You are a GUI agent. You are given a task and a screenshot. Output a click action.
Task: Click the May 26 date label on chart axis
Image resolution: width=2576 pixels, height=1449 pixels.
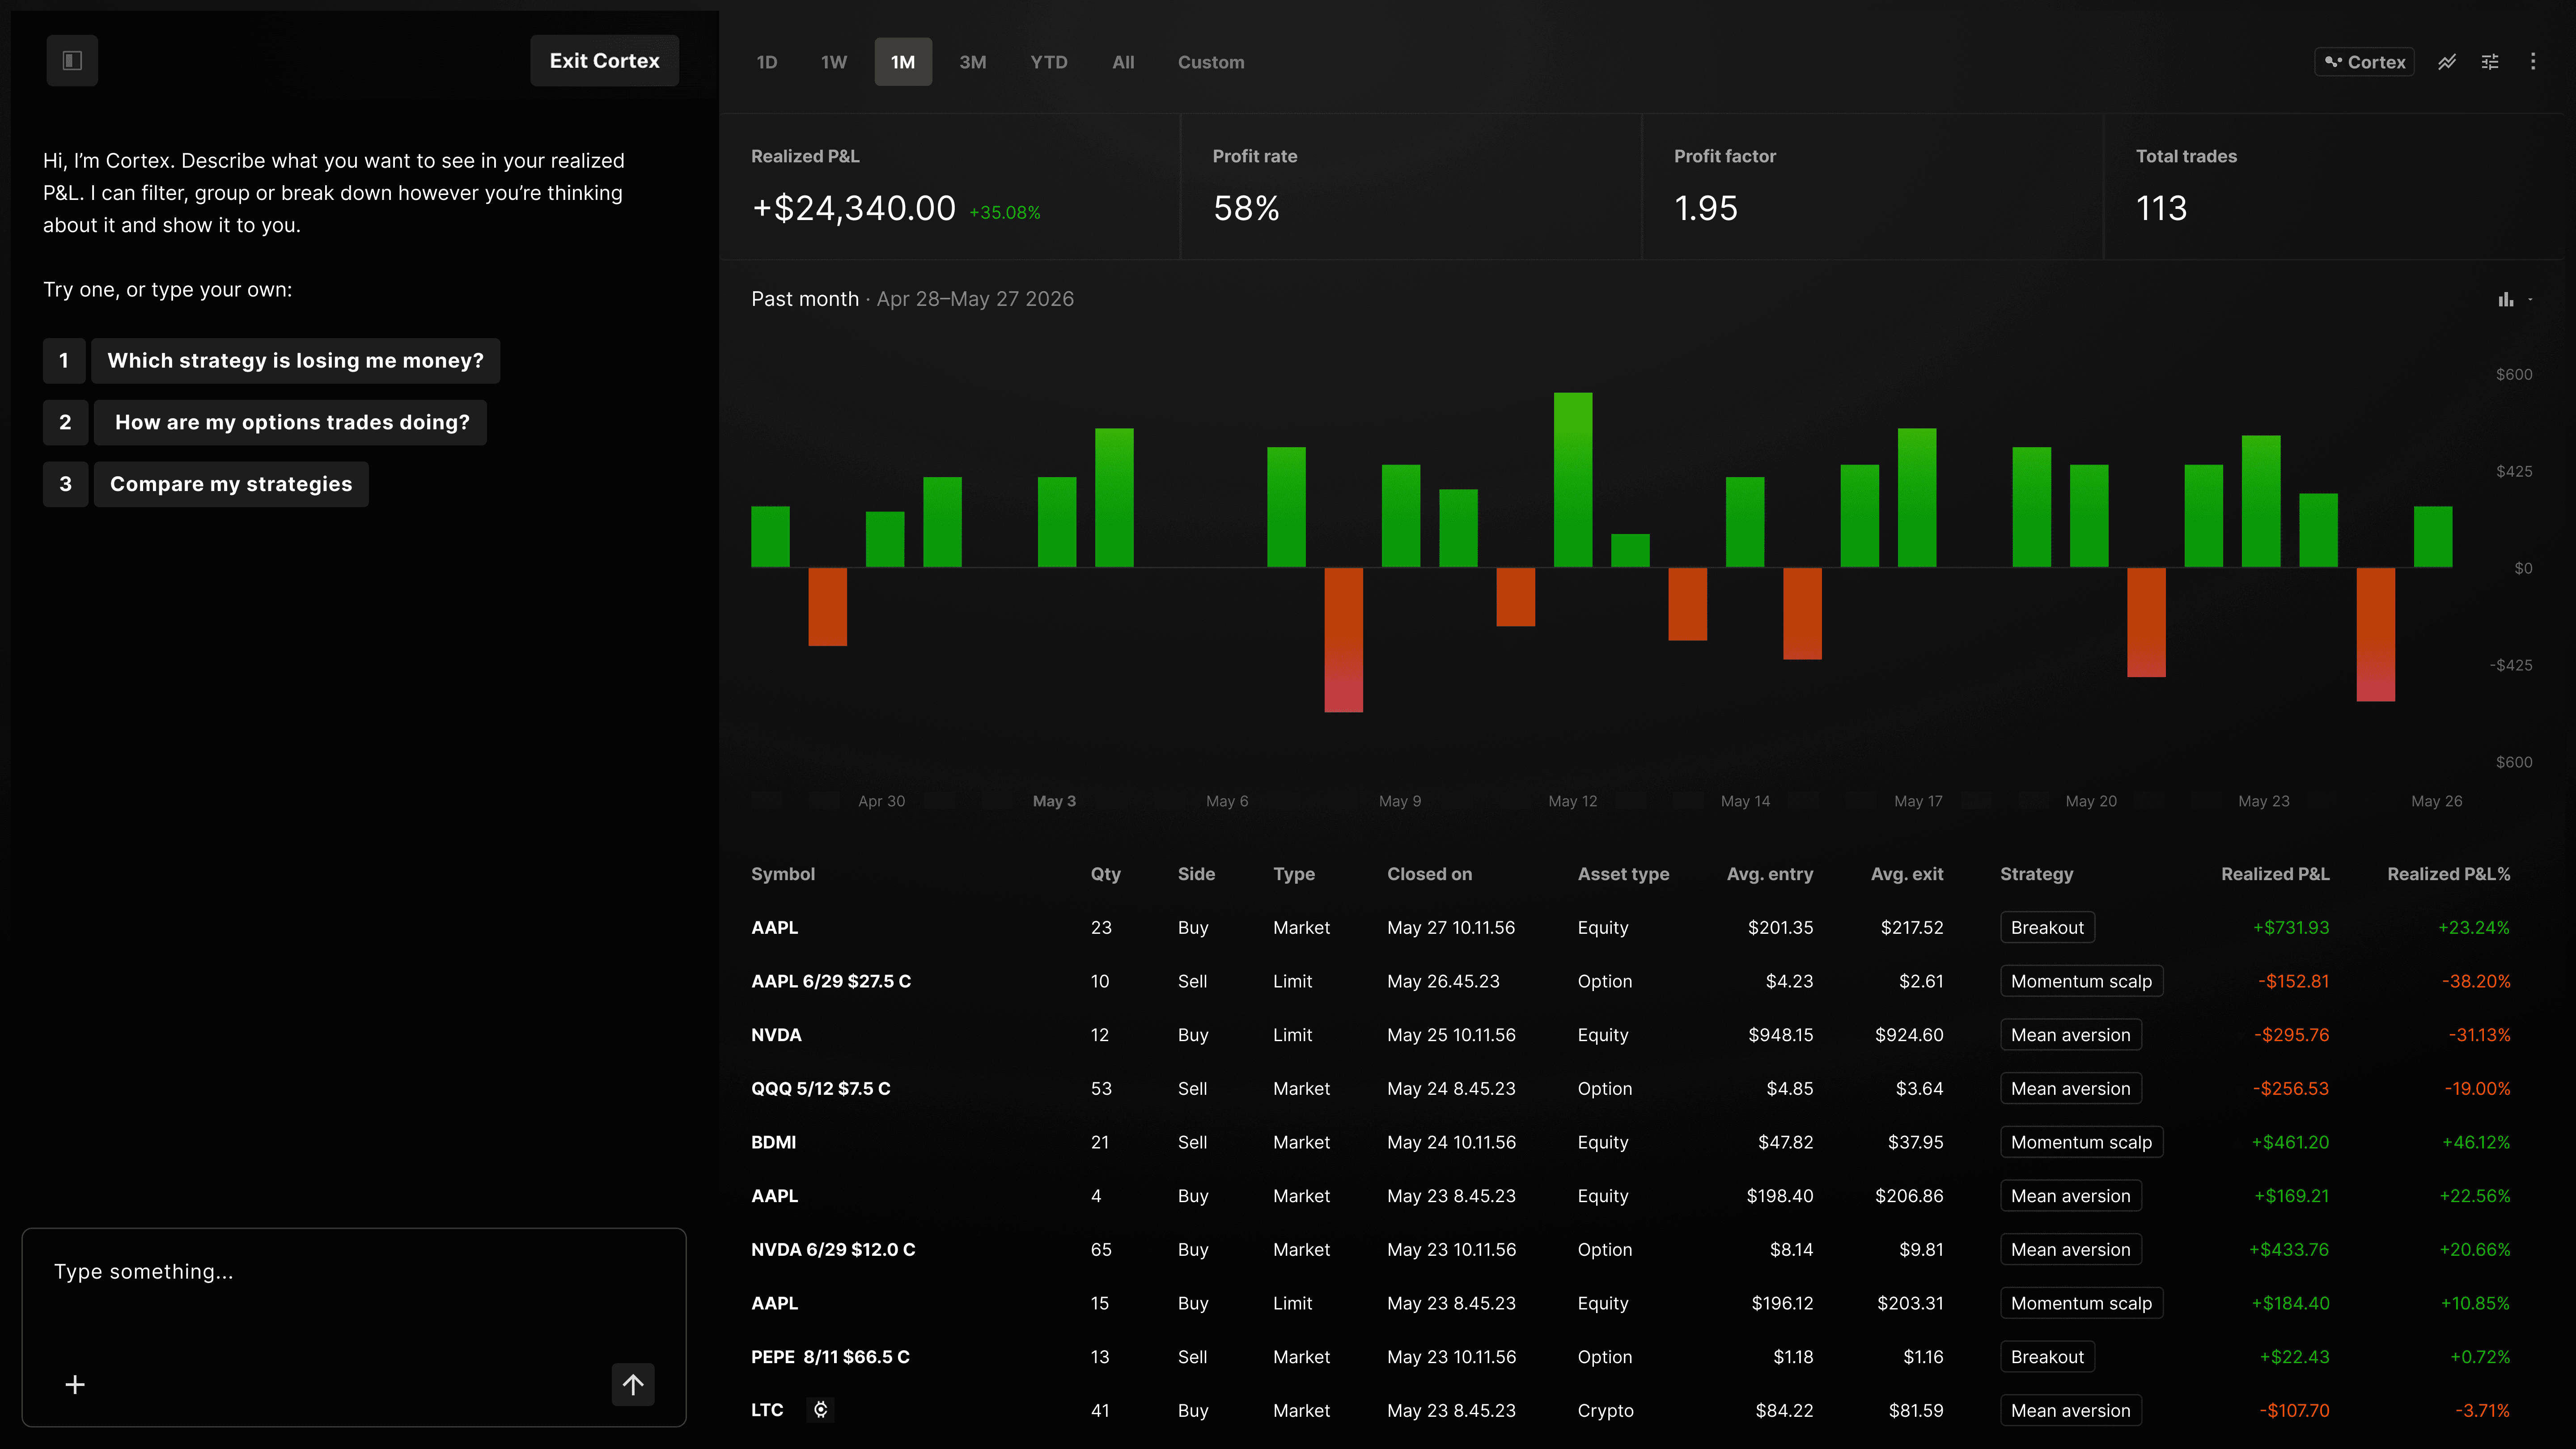[x=2436, y=801]
